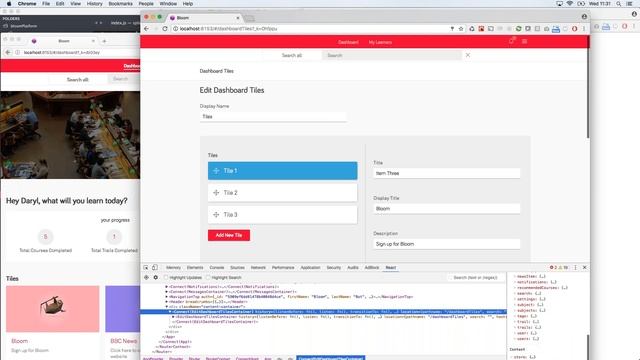This screenshot has height=360, width=640.
Task: Go back in the rear Chrome window
Action: (8, 53)
